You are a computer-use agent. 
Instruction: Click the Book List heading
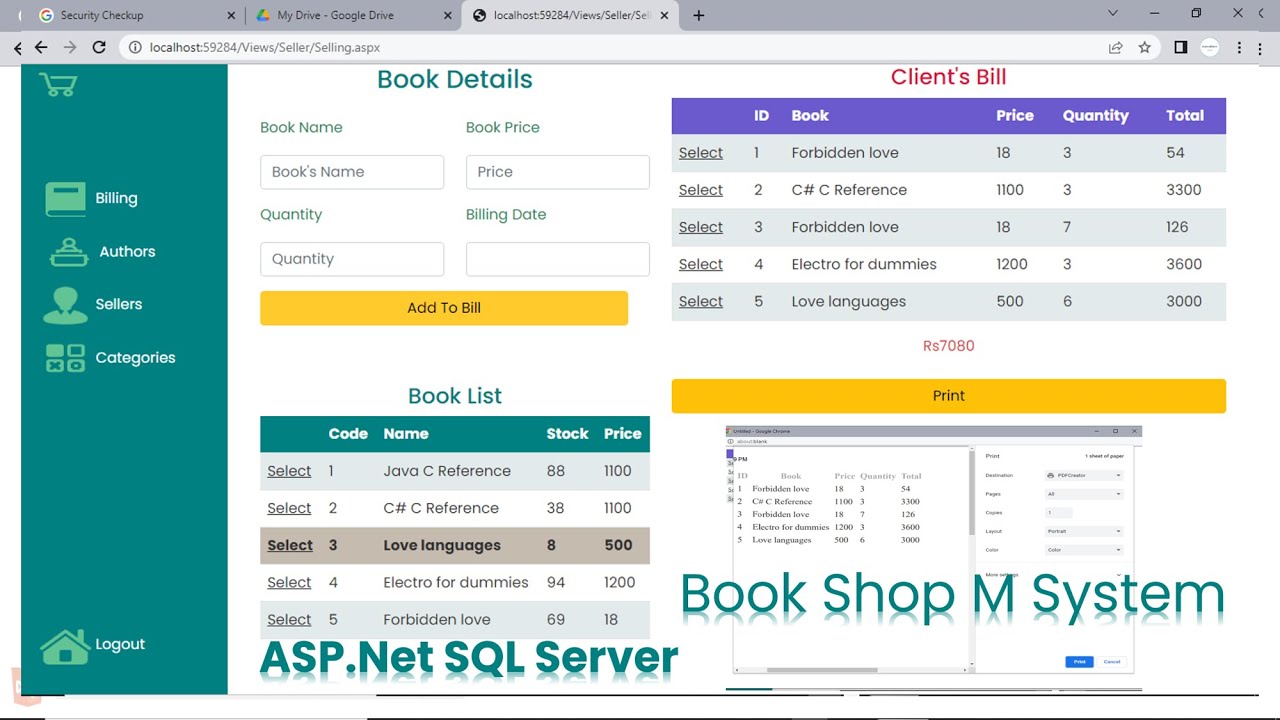click(455, 396)
